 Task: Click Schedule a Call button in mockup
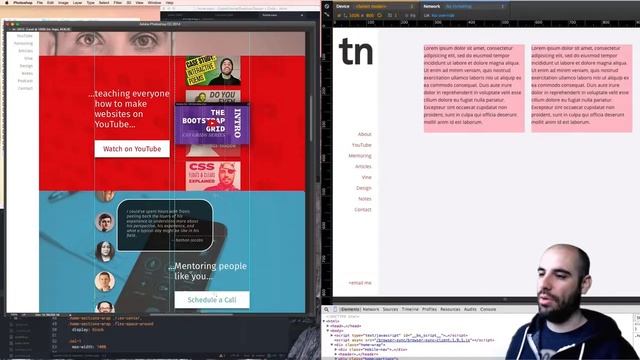(212, 300)
